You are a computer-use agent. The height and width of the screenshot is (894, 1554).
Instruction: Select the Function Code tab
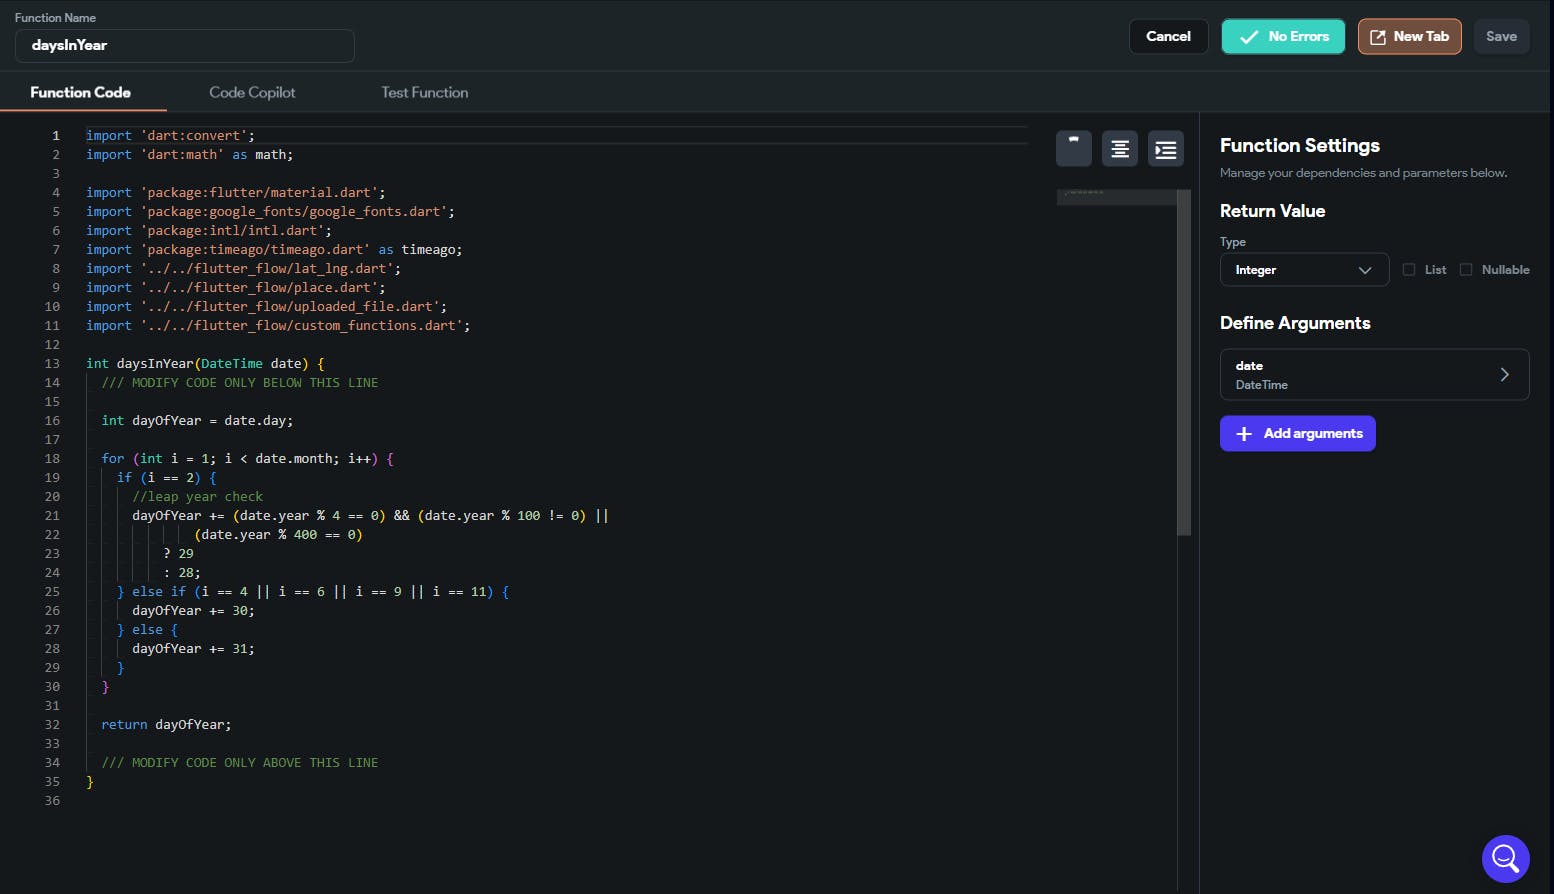click(80, 92)
